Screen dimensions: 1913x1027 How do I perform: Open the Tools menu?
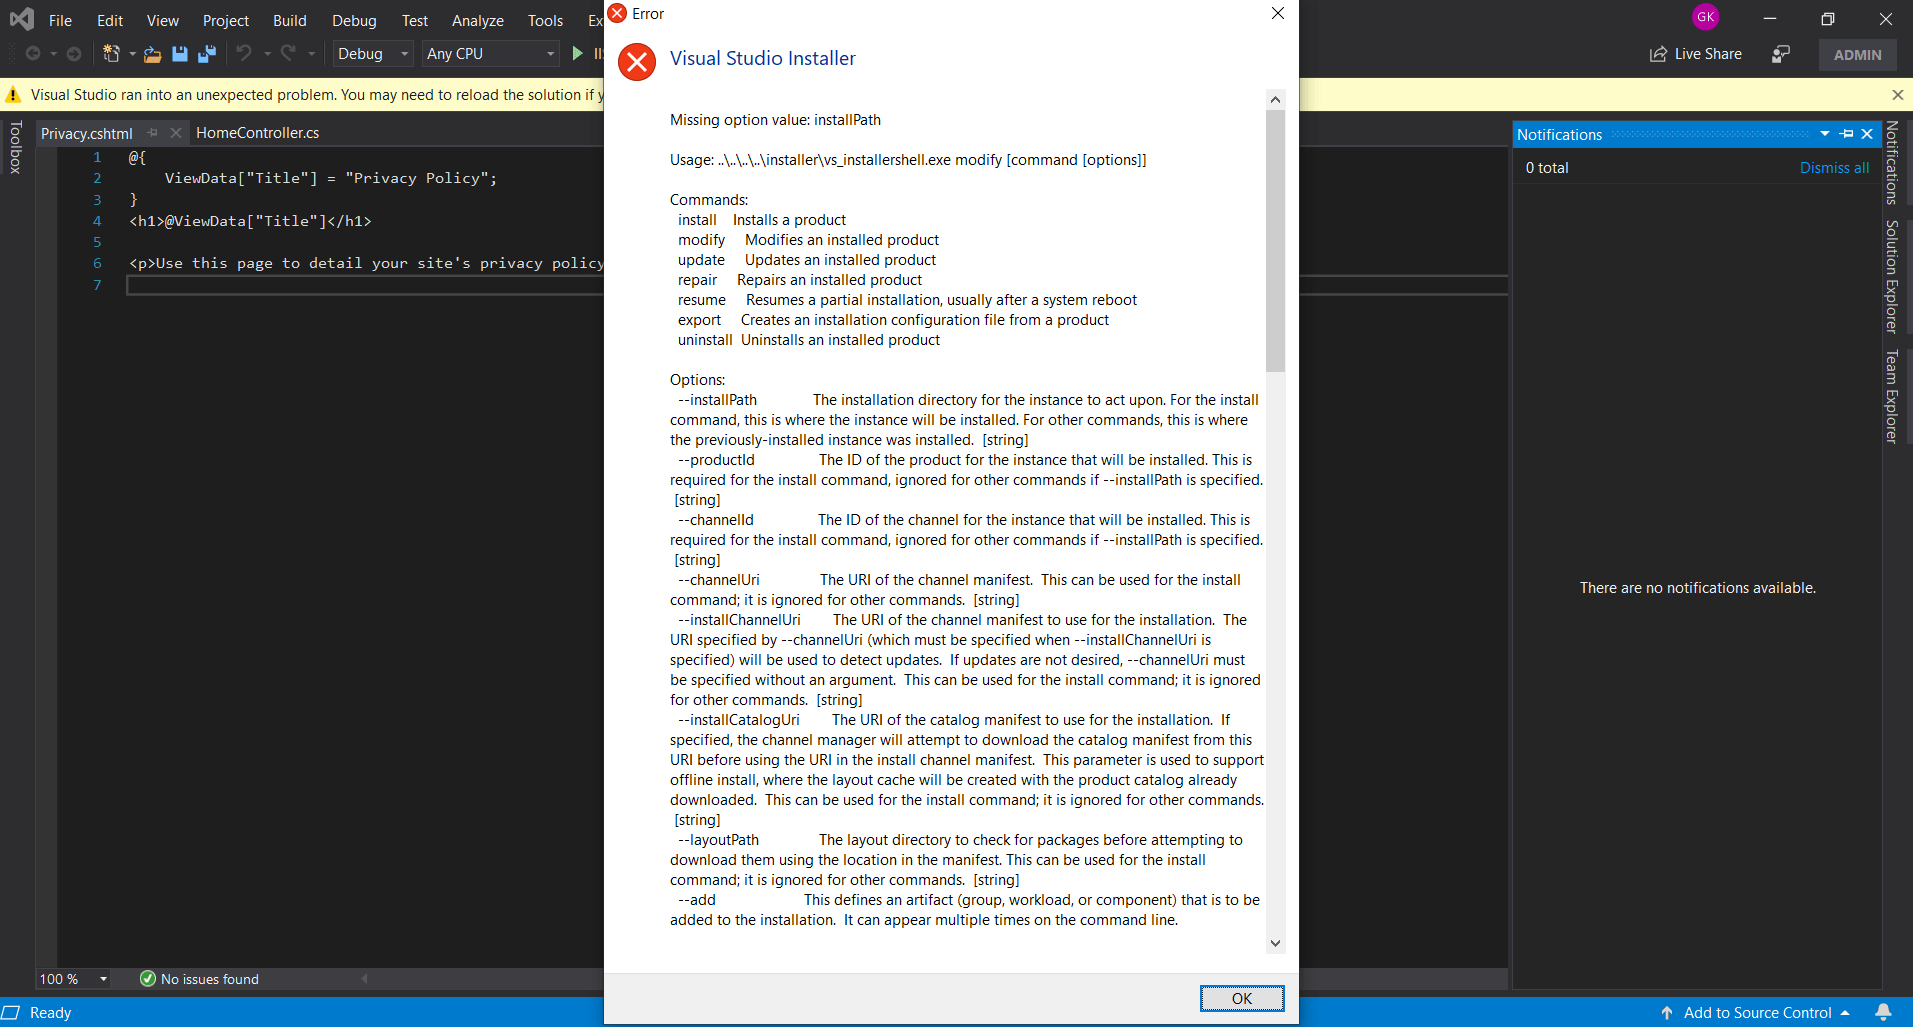tap(546, 20)
